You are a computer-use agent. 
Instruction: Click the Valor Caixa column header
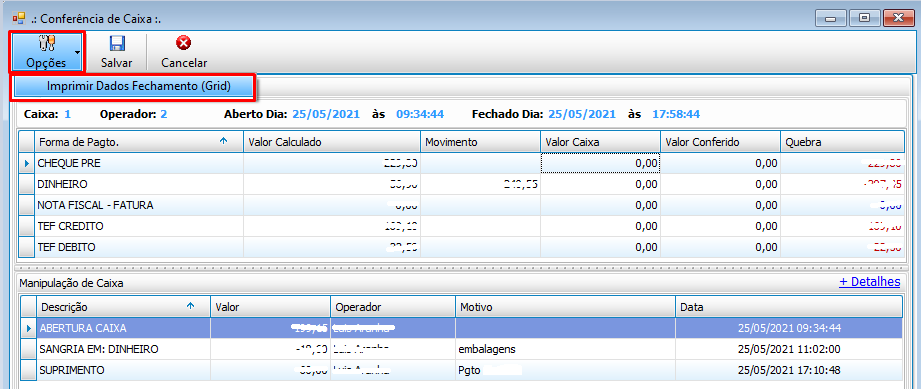click(600, 142)
